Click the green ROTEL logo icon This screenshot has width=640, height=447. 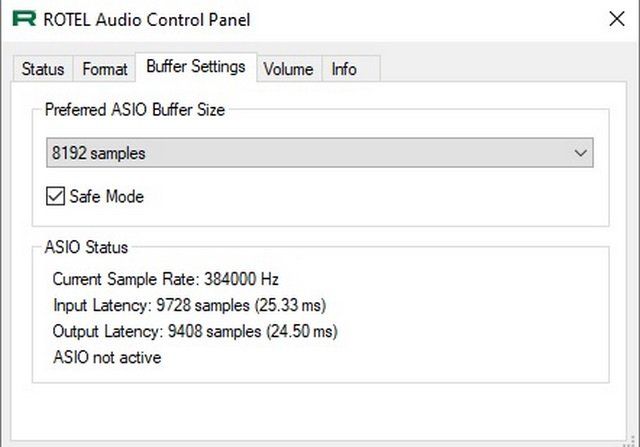click(x=24, y=19)
